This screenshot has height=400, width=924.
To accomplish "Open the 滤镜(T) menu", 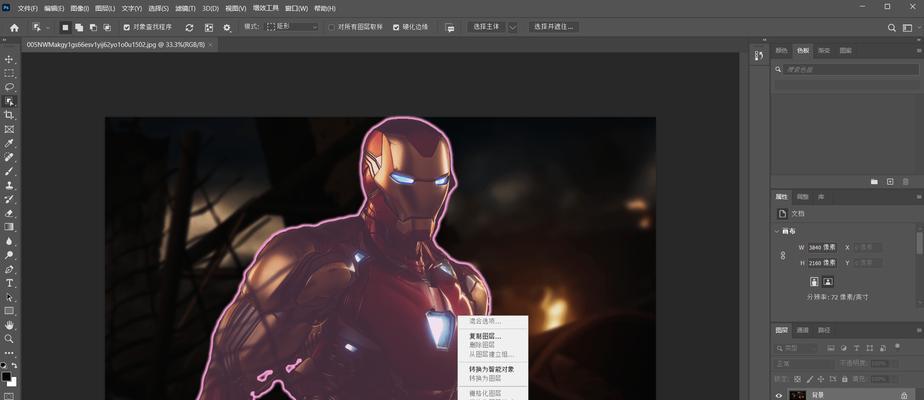I will coord(185,9).
